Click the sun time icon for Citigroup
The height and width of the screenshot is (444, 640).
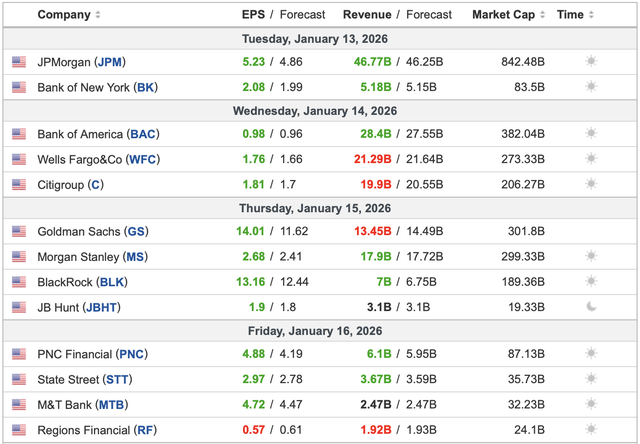coord(591,184)
